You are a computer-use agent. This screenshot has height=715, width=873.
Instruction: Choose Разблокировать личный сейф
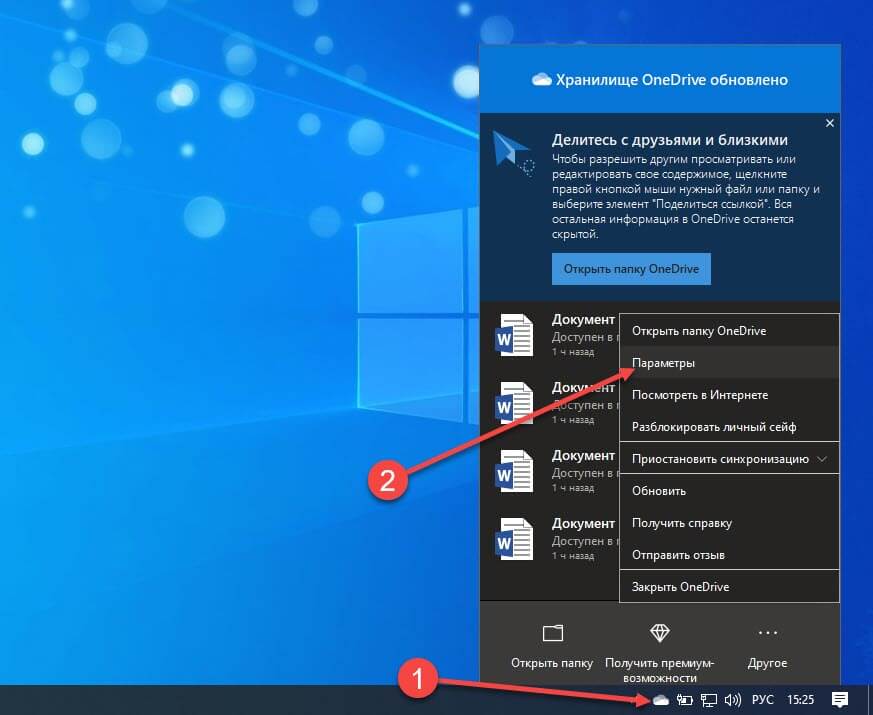[713, 427]
